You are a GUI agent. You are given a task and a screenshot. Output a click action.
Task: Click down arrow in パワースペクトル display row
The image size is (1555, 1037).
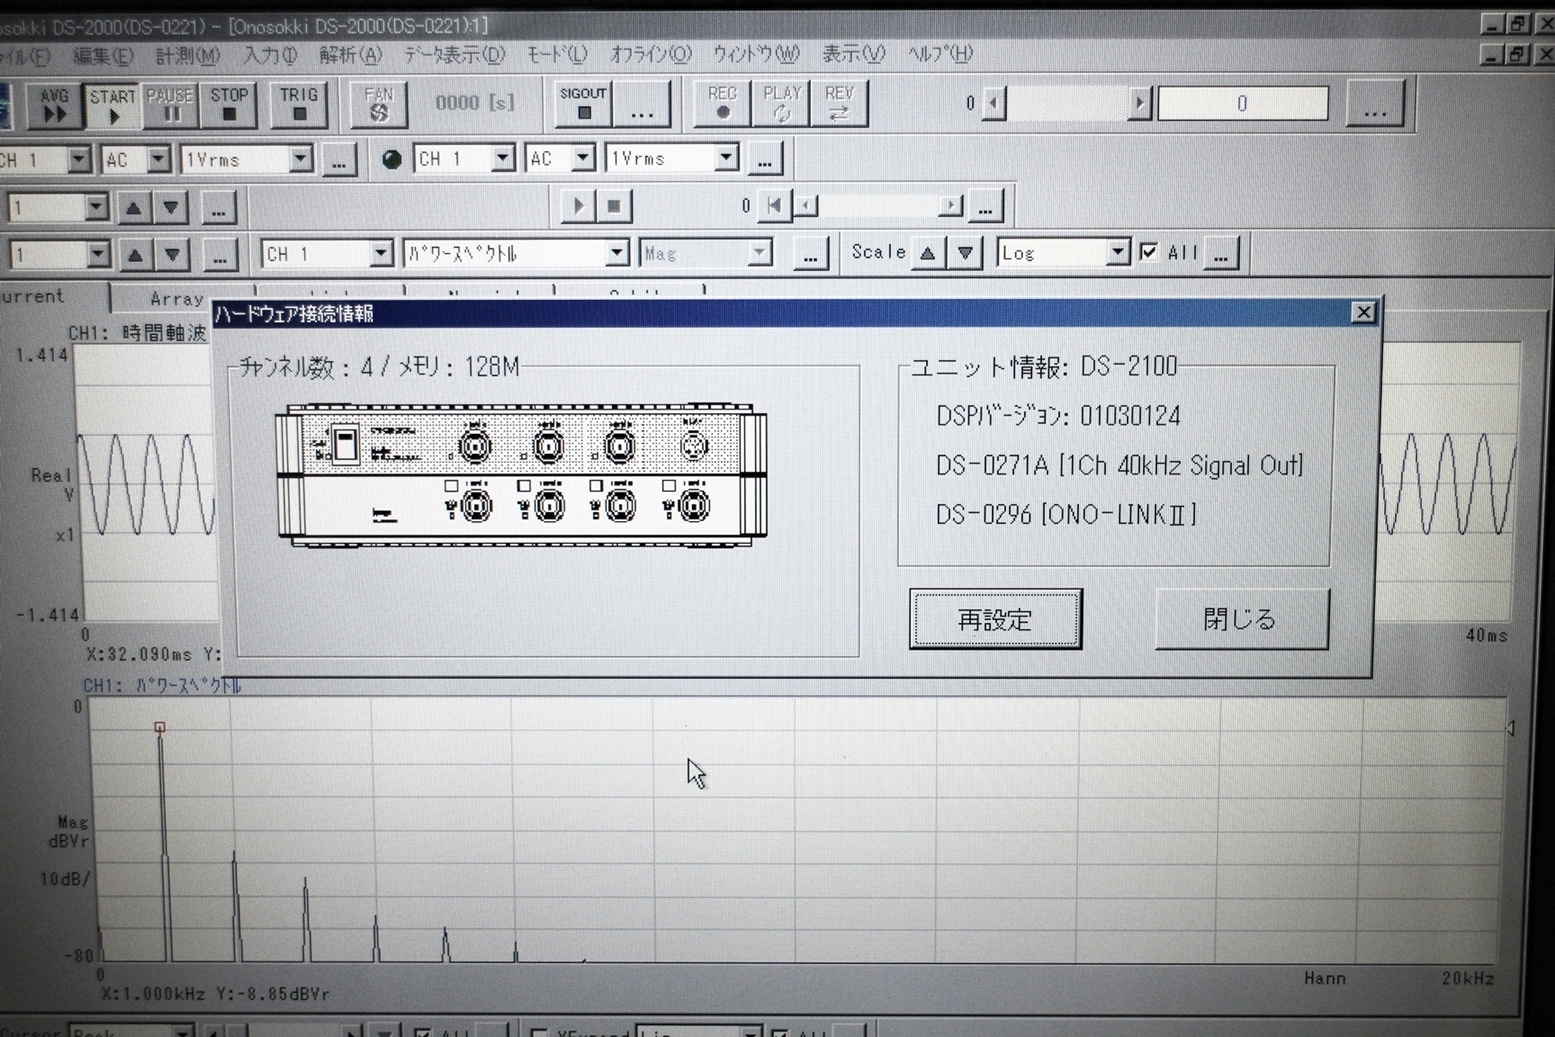point(173,255)
